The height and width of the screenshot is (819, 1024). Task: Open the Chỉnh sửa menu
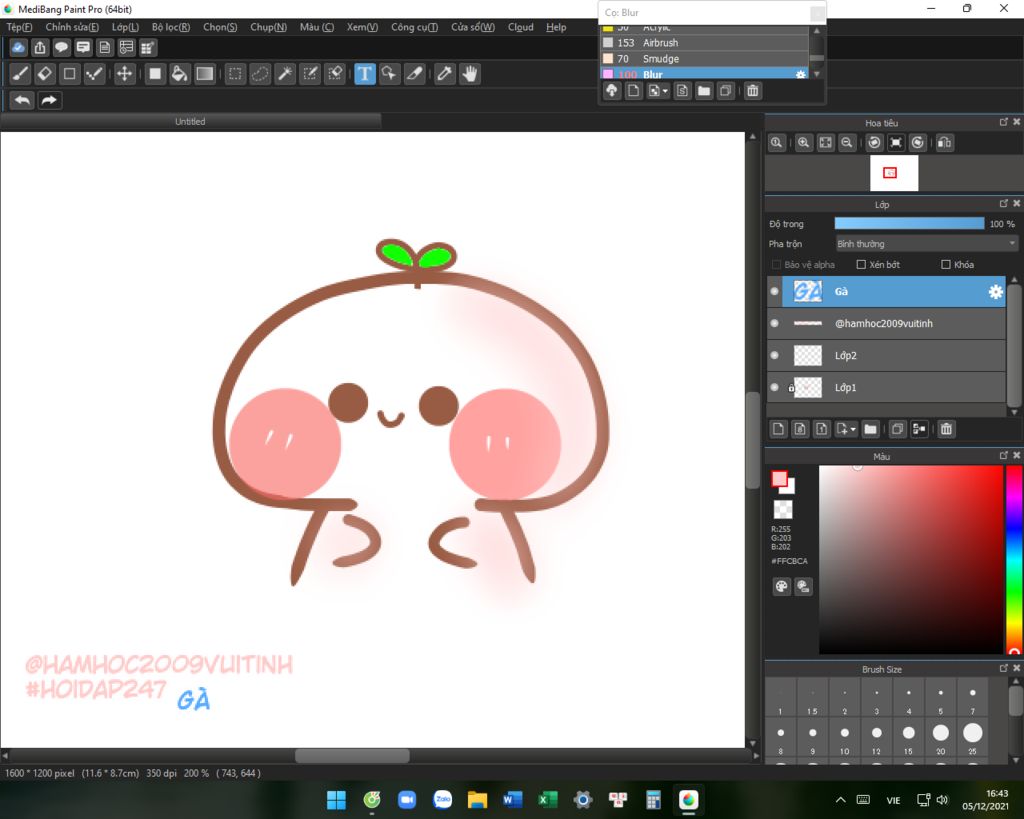coord(72,27)
